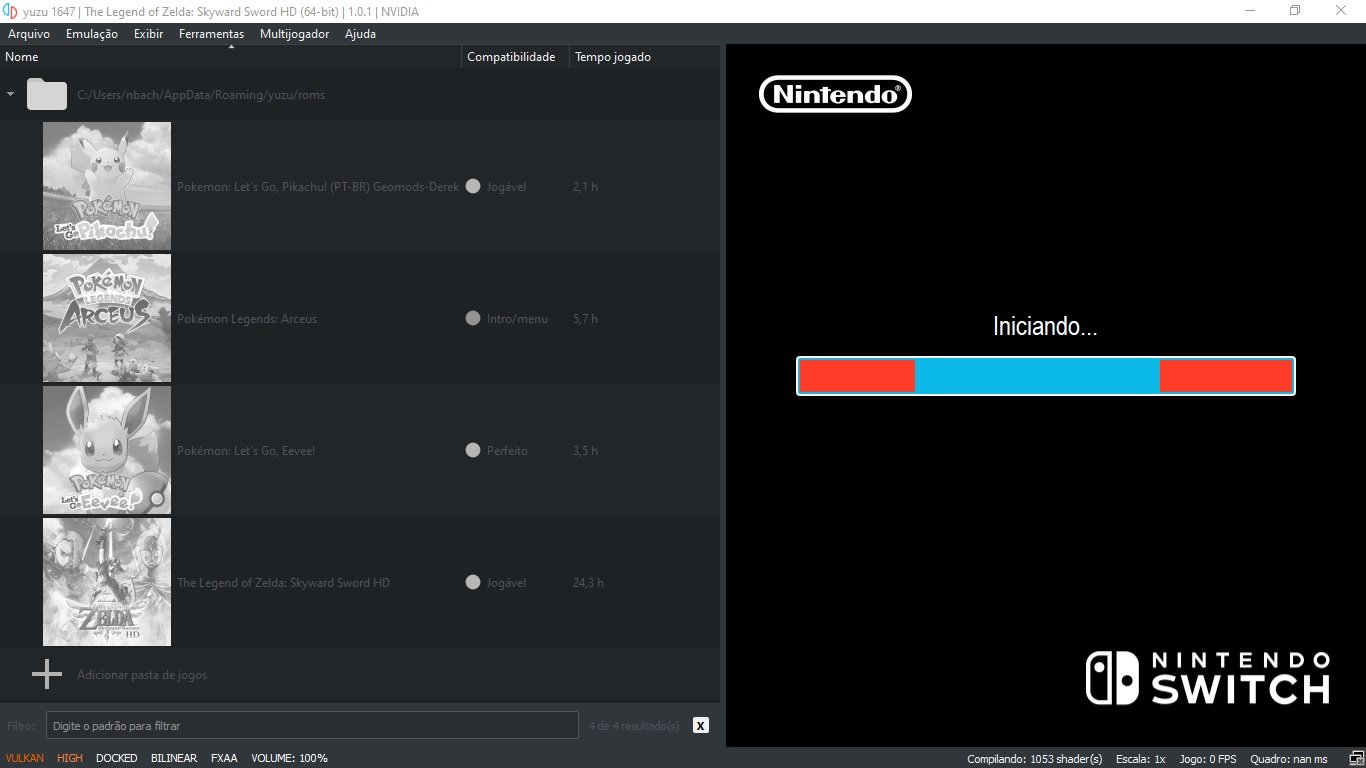Screen dimensions: 1366x768
Task: Click the Pokémon: Let's Go, Eevee! title text
Action: pos(246,451)
